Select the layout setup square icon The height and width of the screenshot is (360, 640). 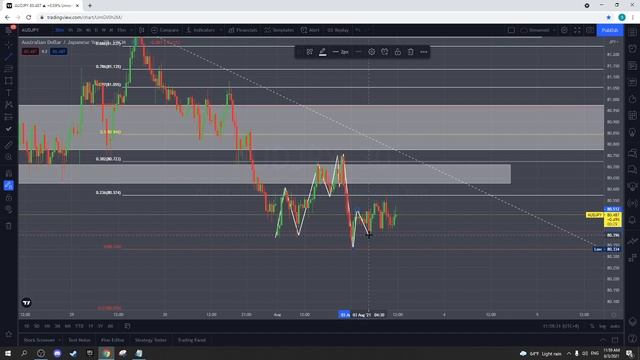(511, 30)
